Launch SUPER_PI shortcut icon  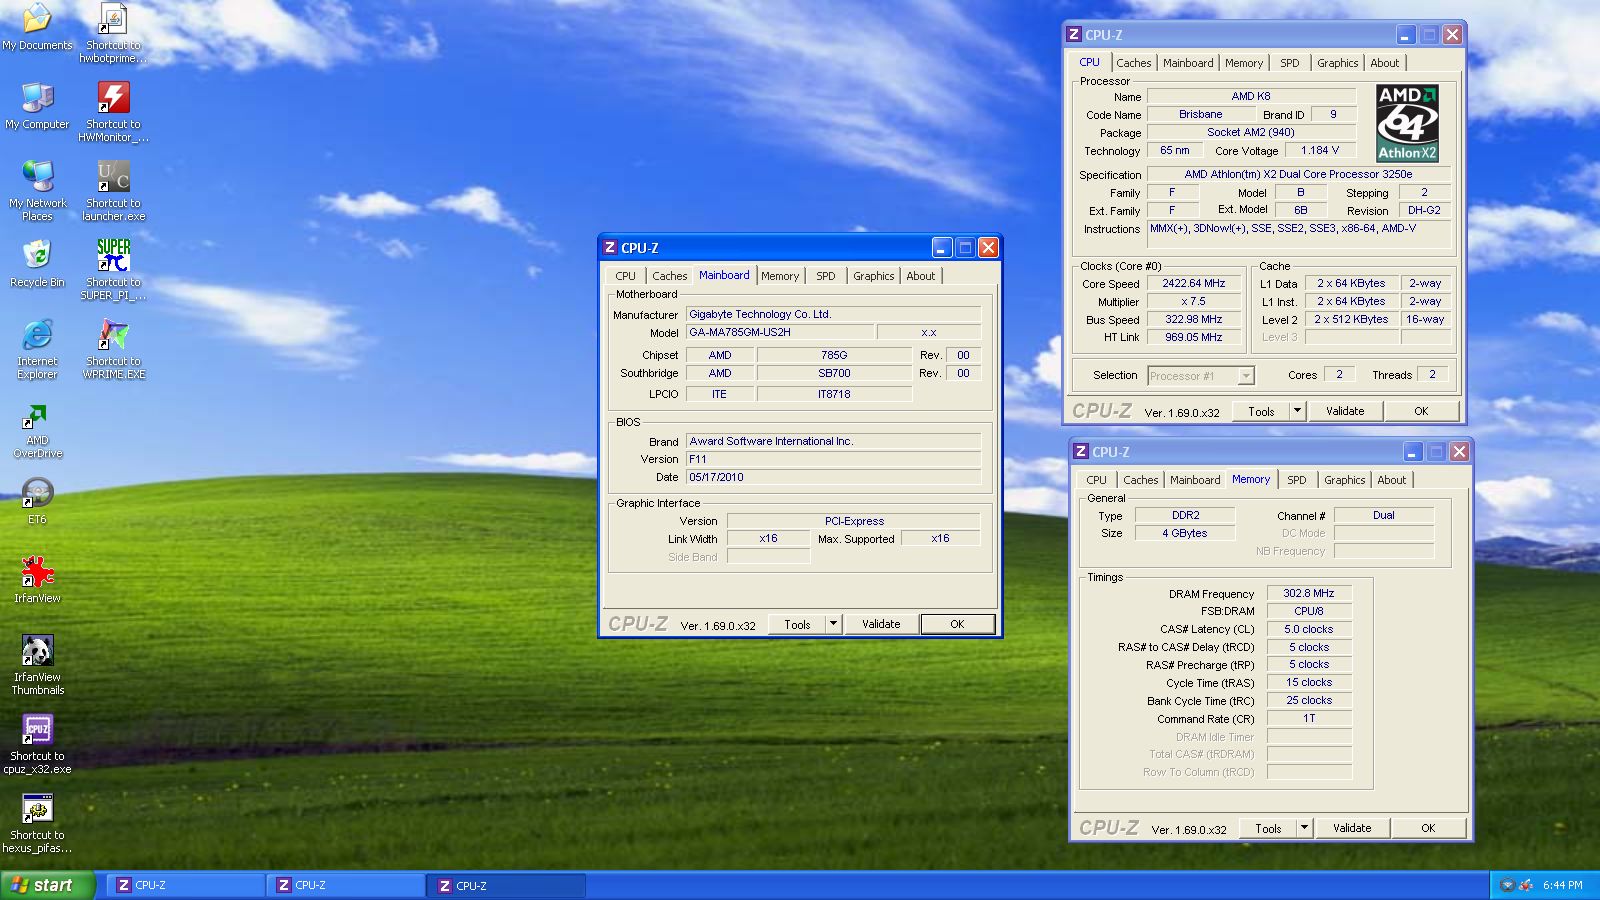(113, 269)
